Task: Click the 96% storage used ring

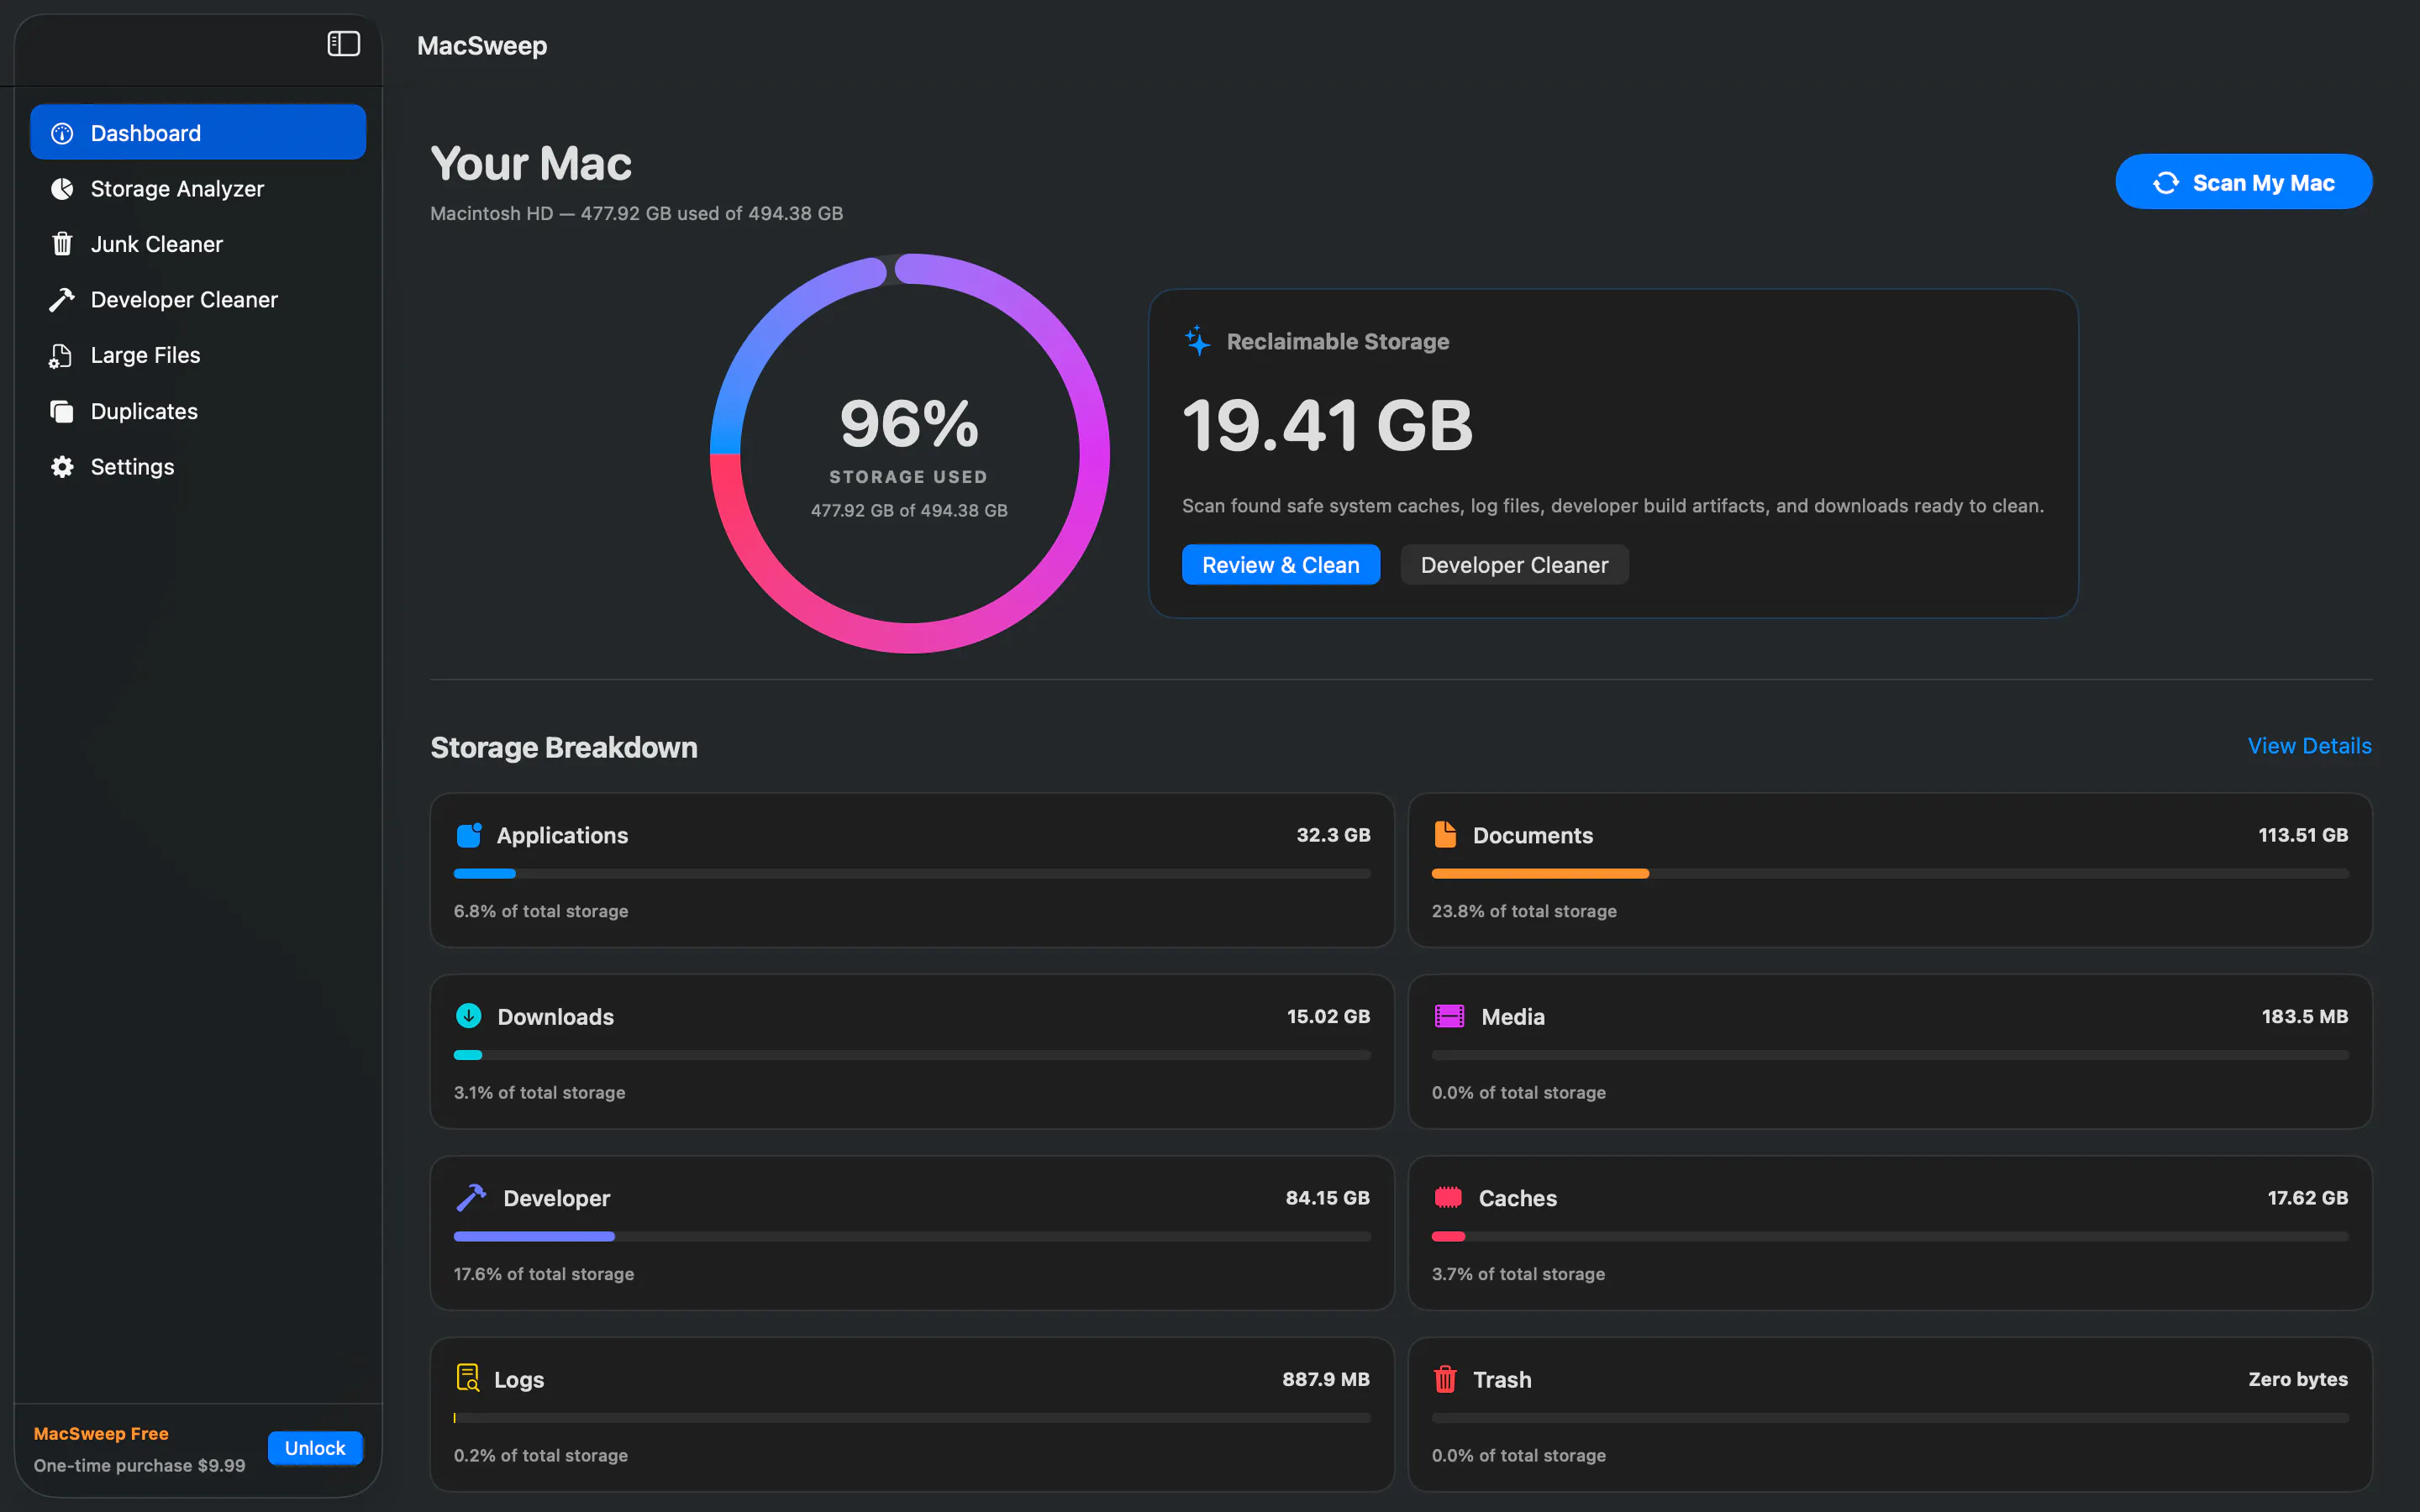Action: [x=910, y=453]
